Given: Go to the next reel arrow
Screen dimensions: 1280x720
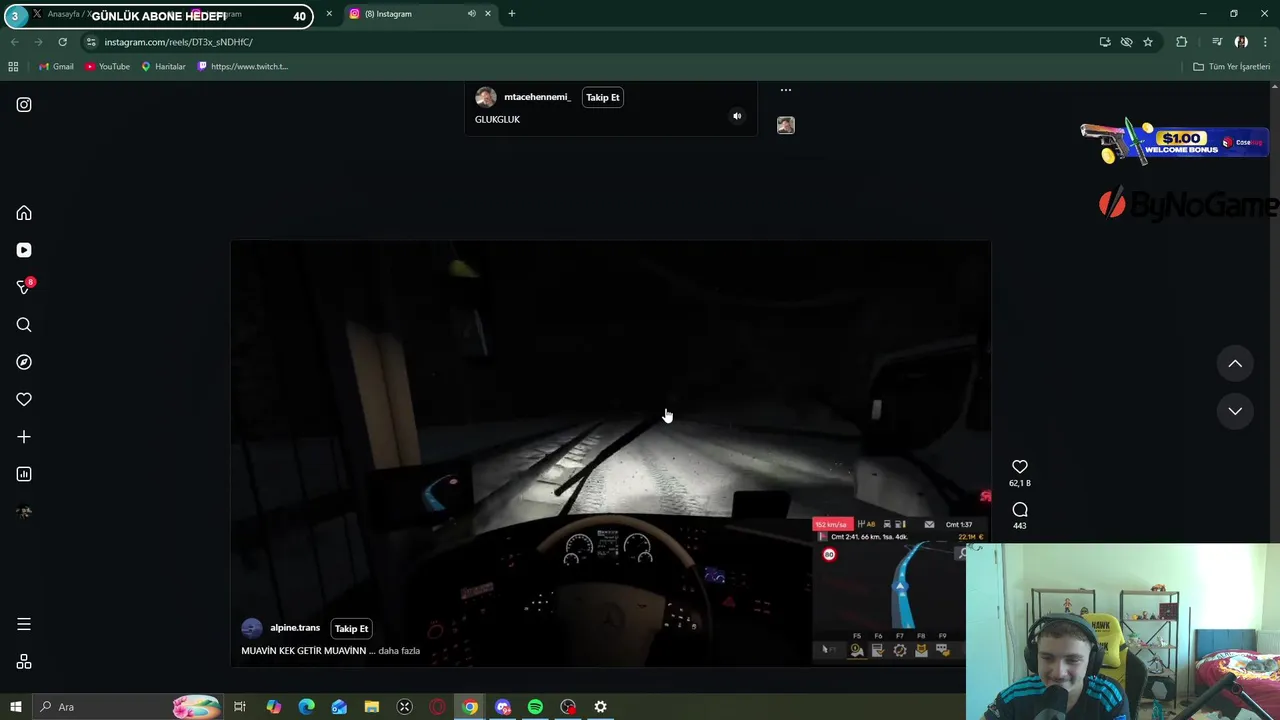Looking at the screenshot, I should (x=1235, y=411).
